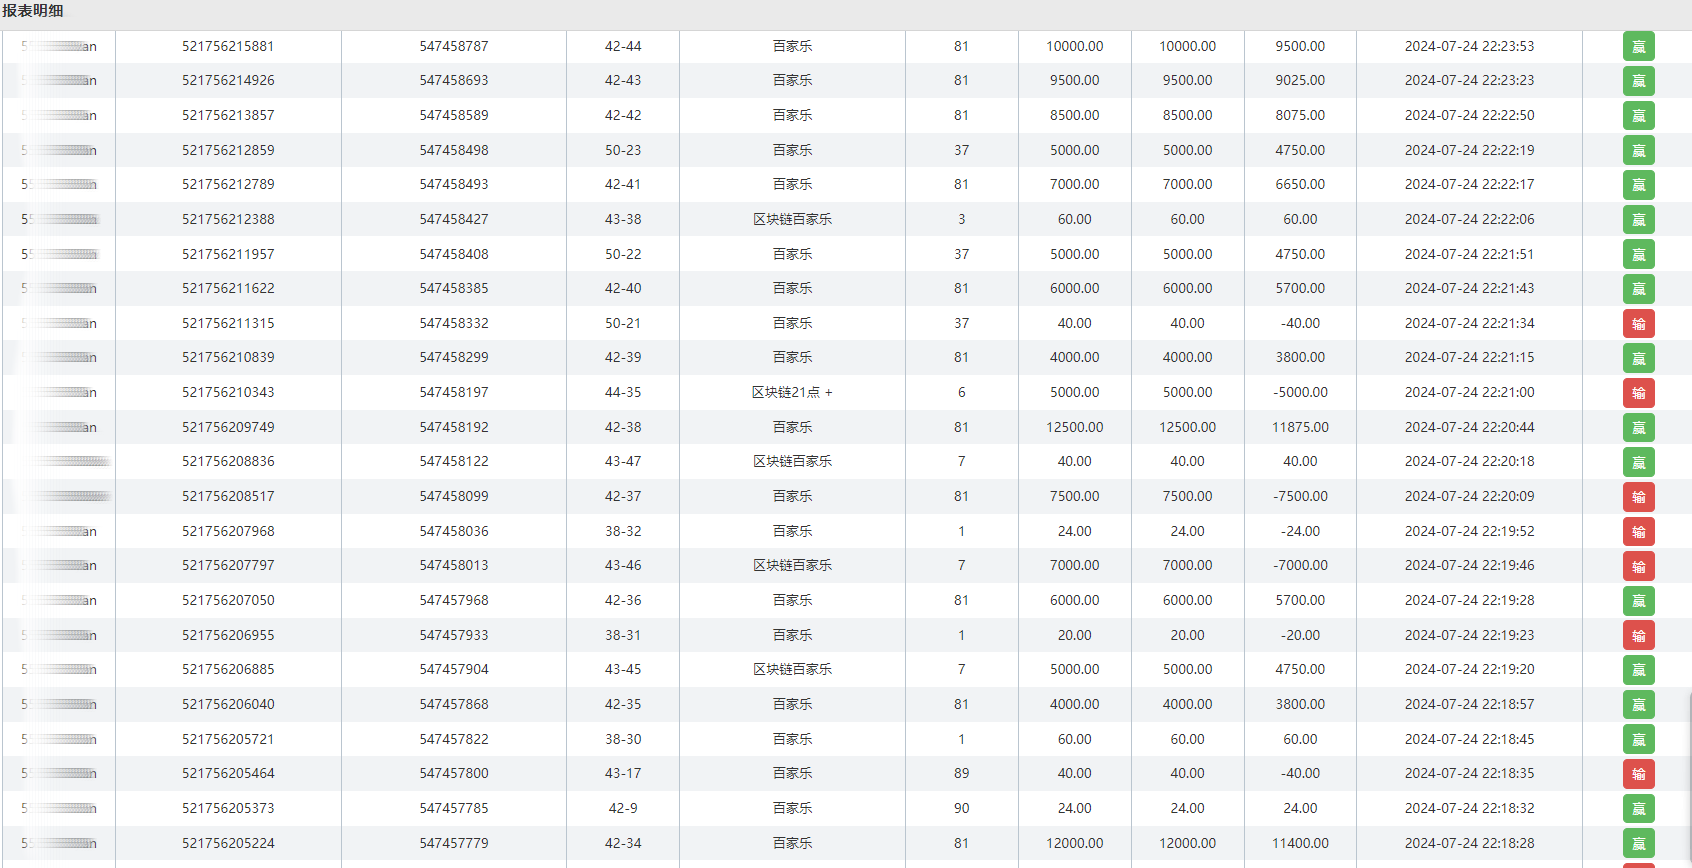The image size is (1692, 868).
Task: Click green 赢 badge for order 521756205373
Action: pyautogui.click(x=1638, y=809)
